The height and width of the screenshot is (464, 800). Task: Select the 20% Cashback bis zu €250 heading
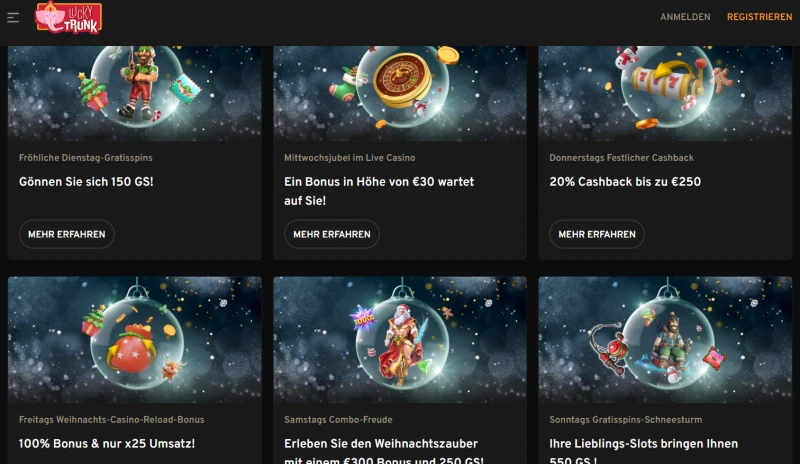pyautogui.click(x=625, y=182)
